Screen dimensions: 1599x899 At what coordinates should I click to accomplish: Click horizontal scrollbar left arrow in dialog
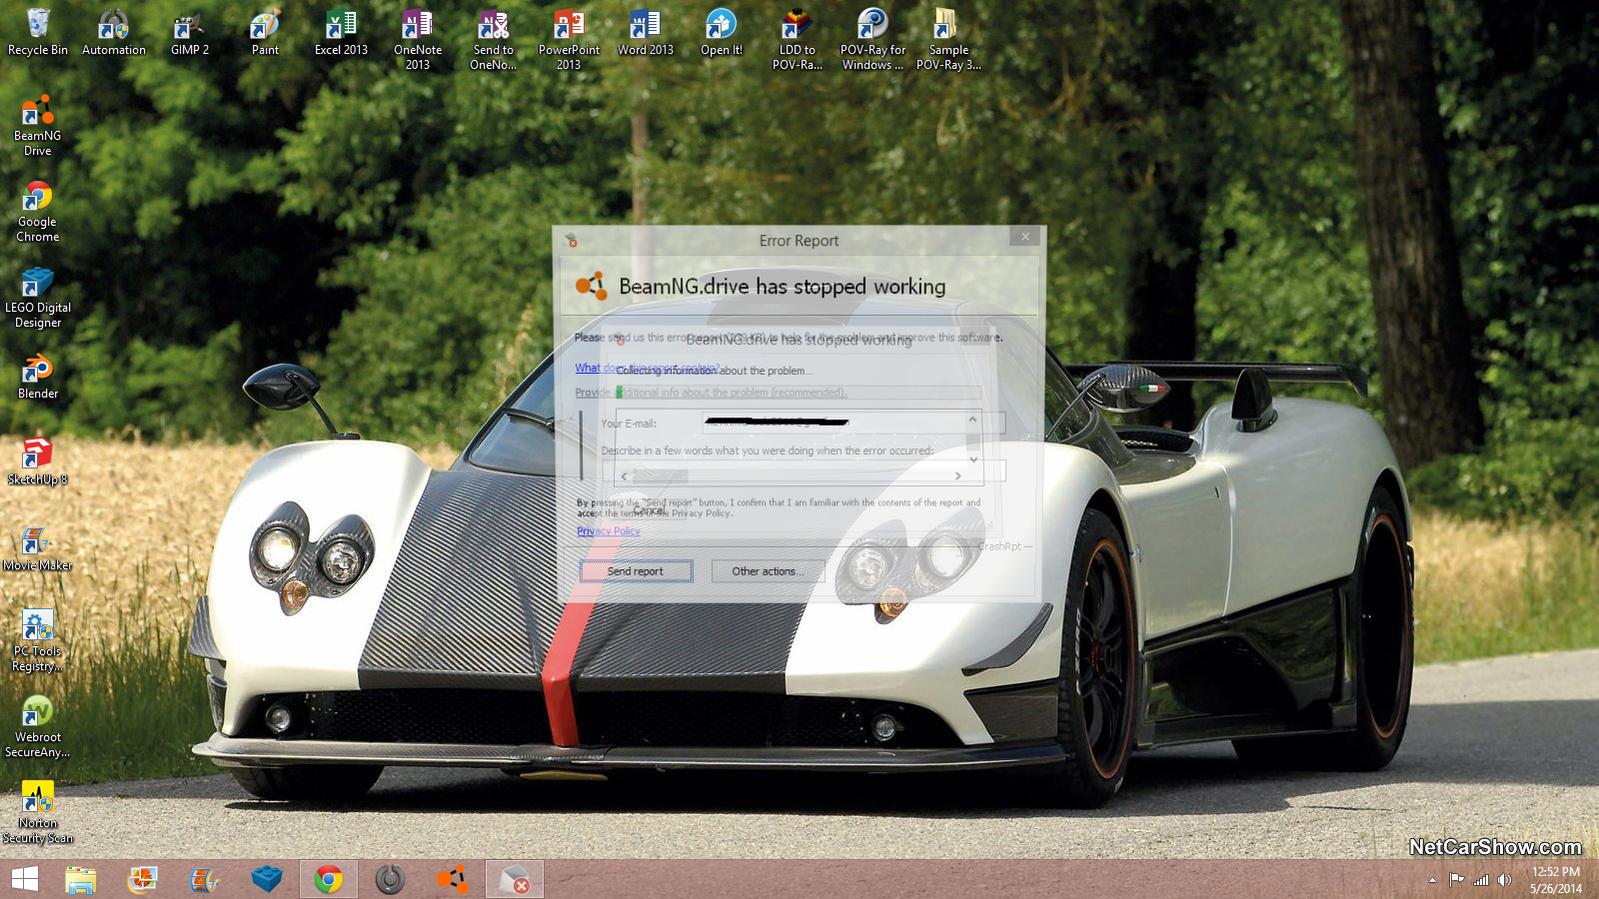pyautogui.click(x=625, y=476)
